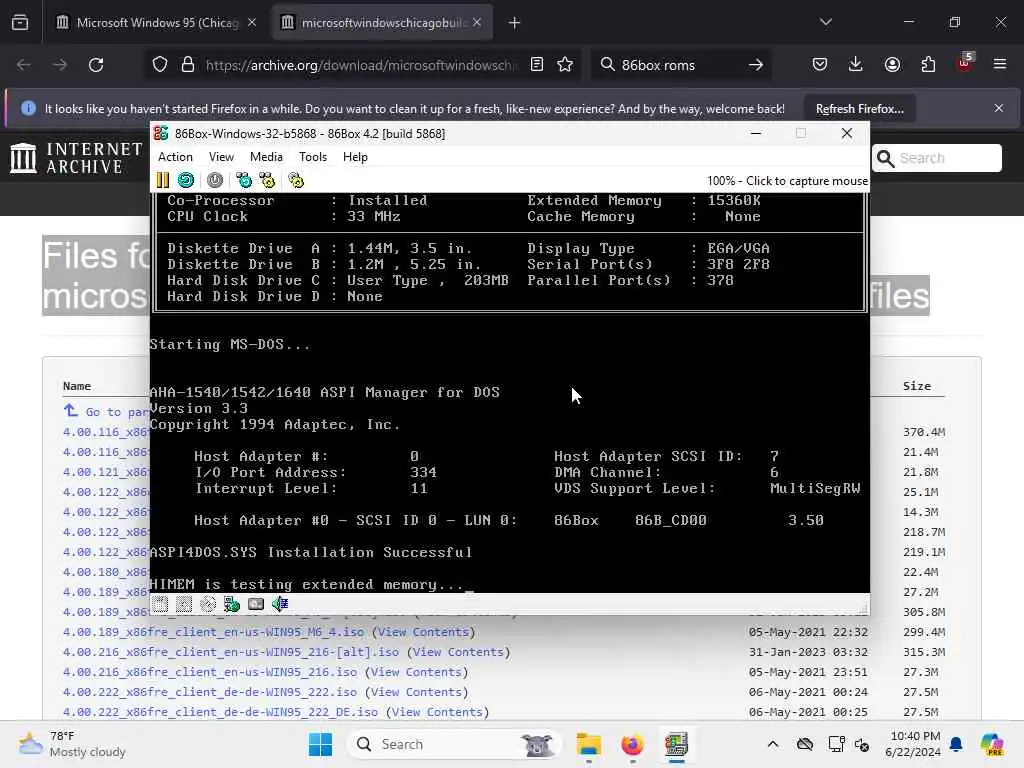The height and width of the screenshot is (768, 1024).
Task: Click the uBlock Origin extension icon
Action: click(965, 63)
